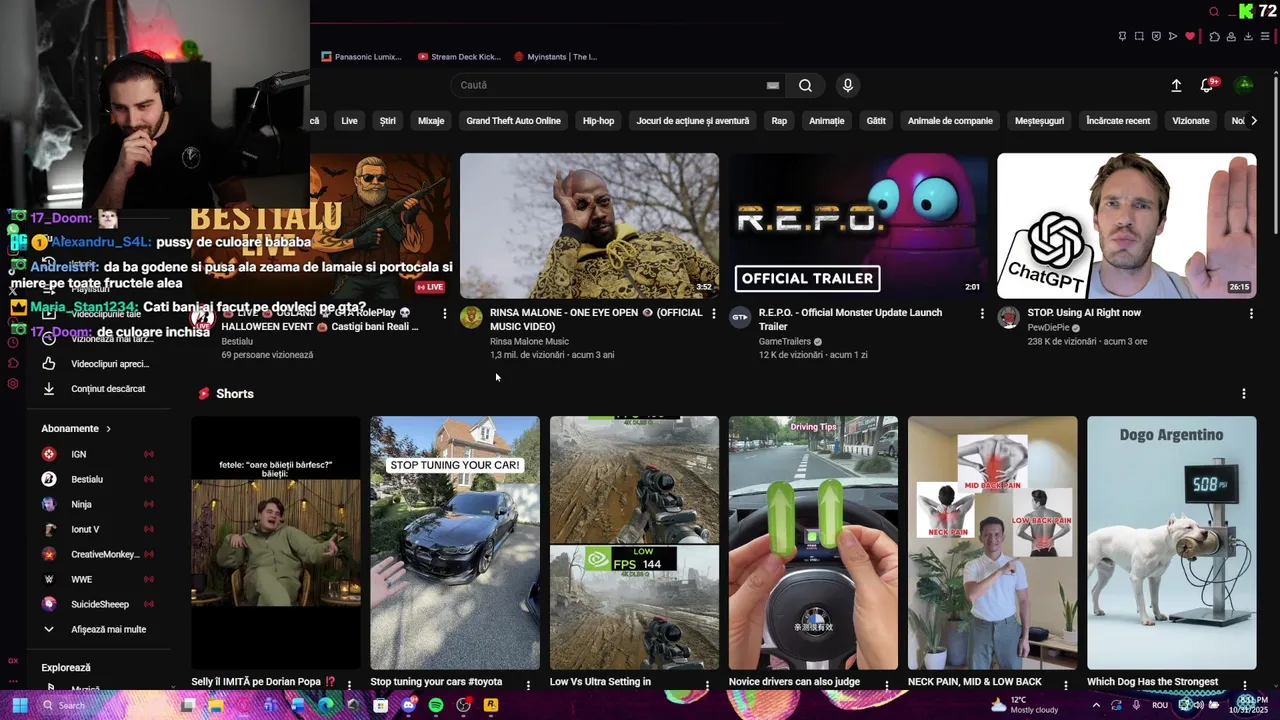Select Animale de companie chip

[950, 121]
